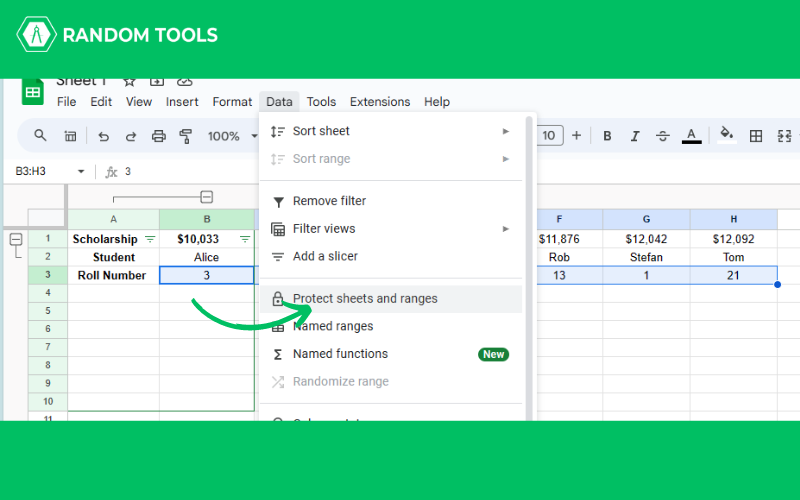Viewport: 800px width, 500px height.
Task: Collapse the column group minus button
Action: coord(207,197)
